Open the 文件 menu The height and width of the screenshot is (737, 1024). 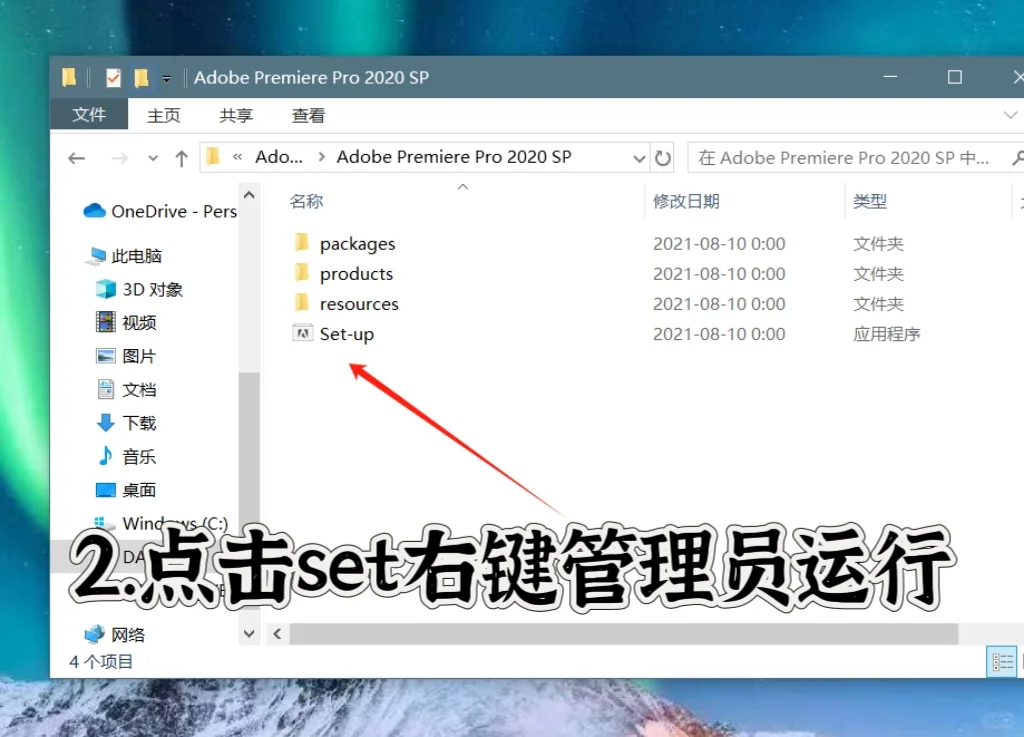pyautogui.click(x=89, y=114)
